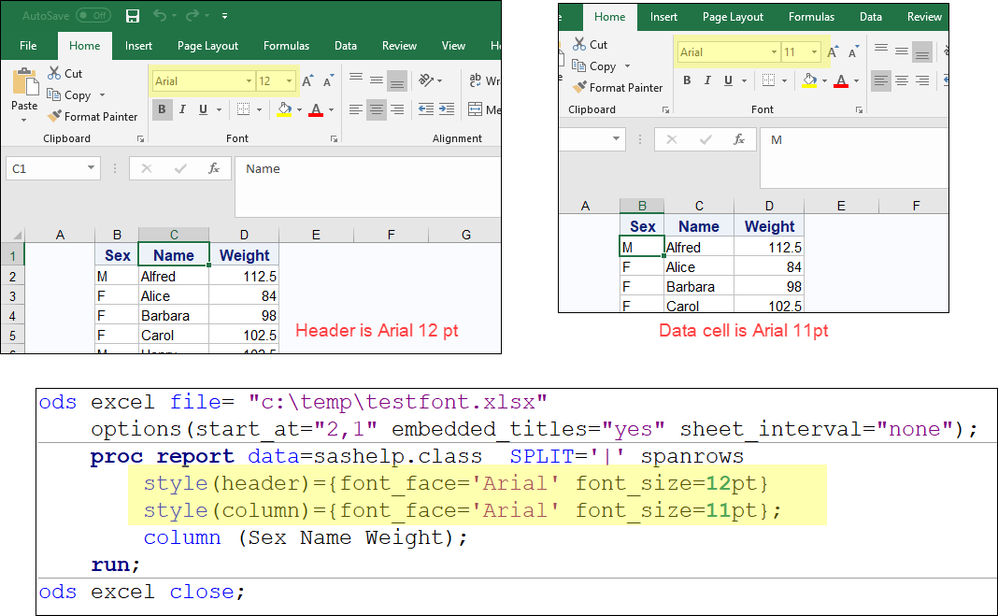Click the Decrease Indent icon in Alignment group
The height and width of the screenshot is (616, 998).
click(x=425, y=110)
